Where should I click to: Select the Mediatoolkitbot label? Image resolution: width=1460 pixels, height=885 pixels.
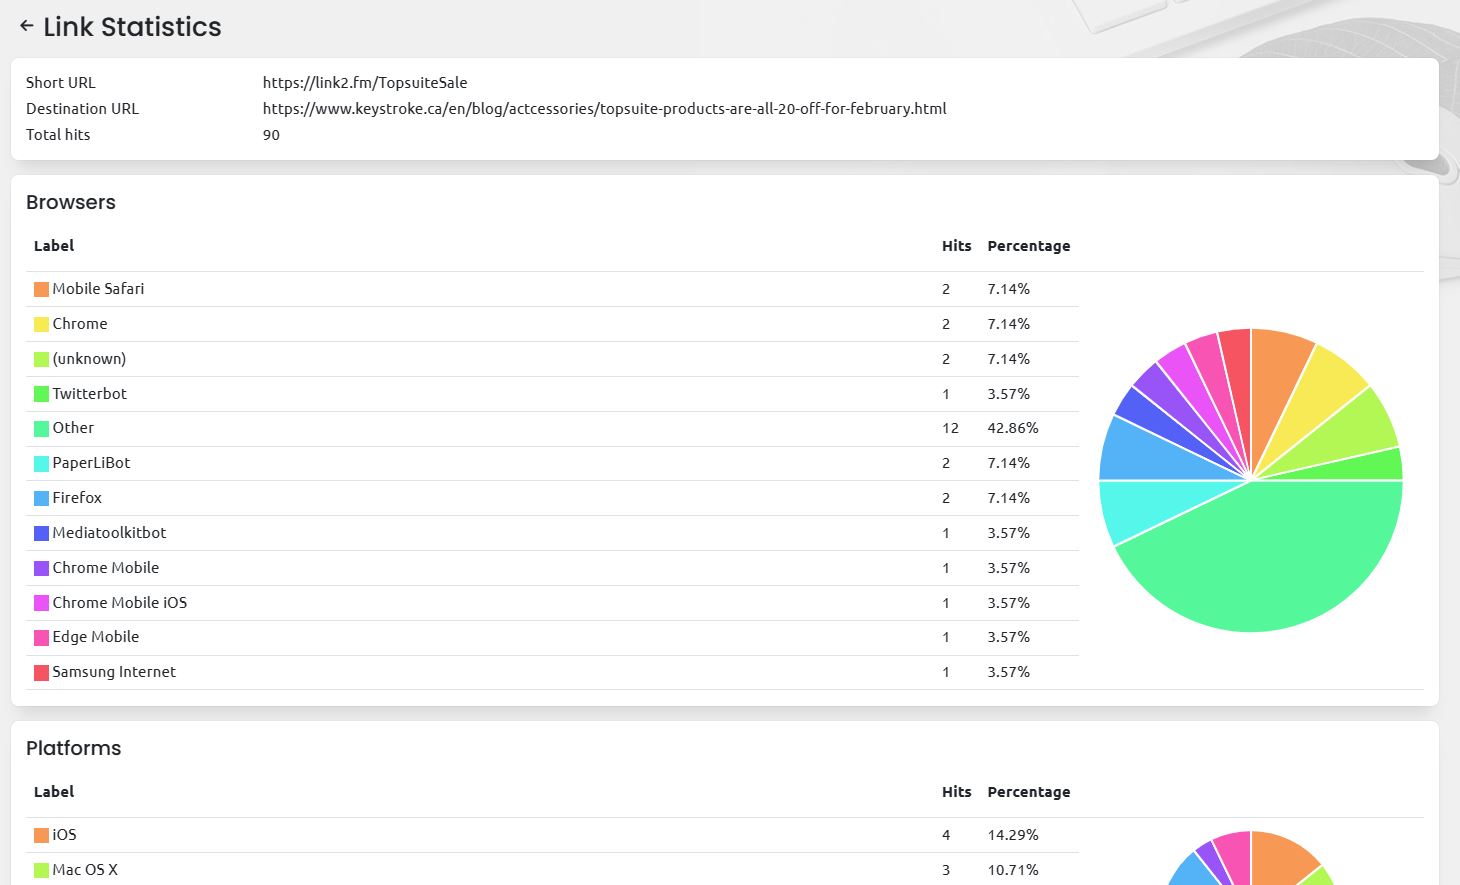coord(109,533)
